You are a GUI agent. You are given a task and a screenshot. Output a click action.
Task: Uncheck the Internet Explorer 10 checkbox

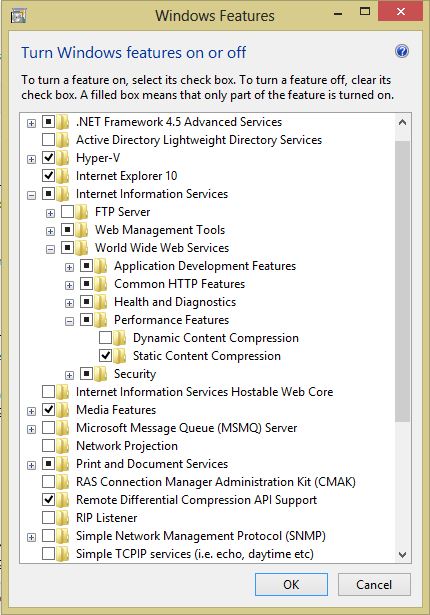tap(48, 175)
